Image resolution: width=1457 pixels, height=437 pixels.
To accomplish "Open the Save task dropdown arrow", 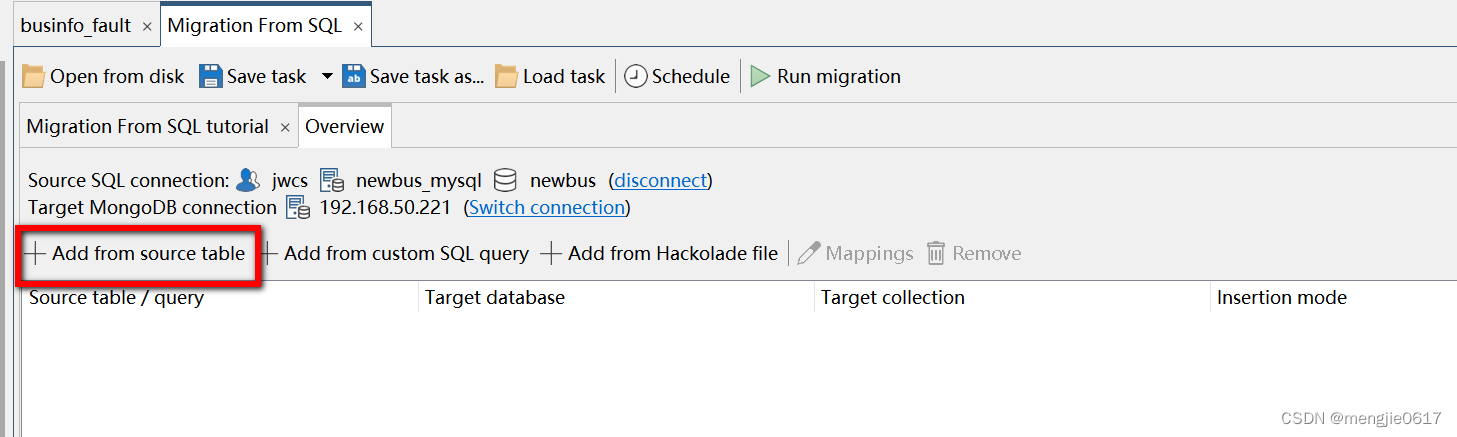I will 327,77.
